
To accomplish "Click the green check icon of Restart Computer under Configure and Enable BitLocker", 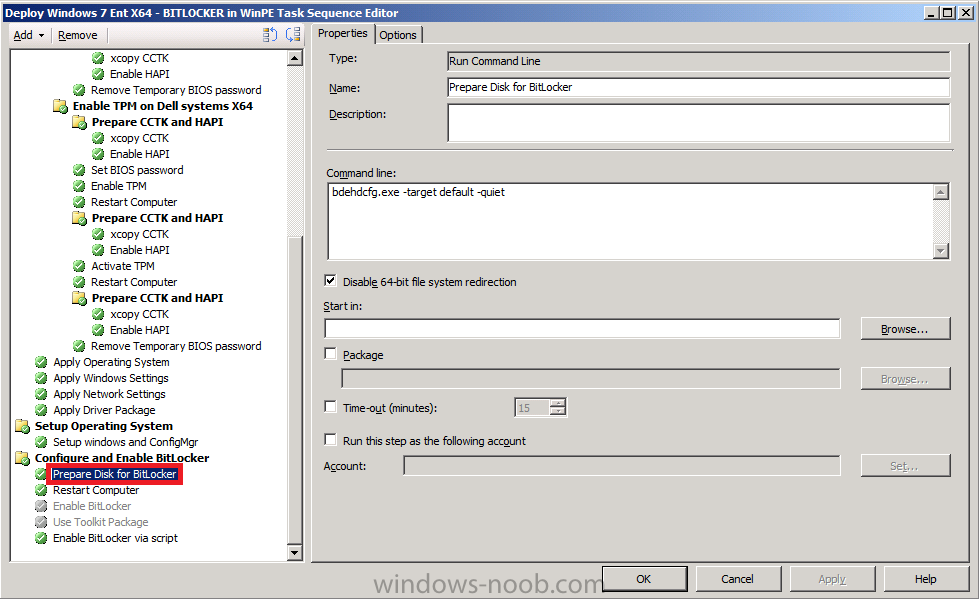I will click(x=41, y=490).
